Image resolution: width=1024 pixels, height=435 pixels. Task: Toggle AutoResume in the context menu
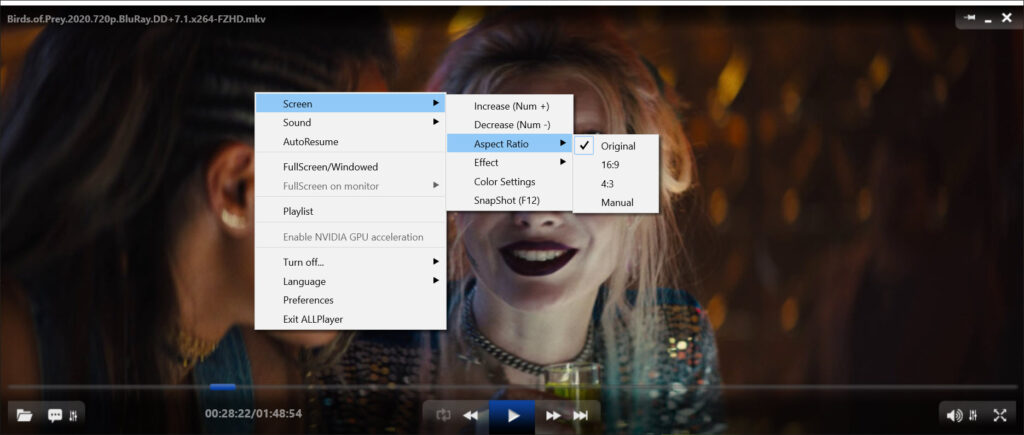[x=350, y=142]
